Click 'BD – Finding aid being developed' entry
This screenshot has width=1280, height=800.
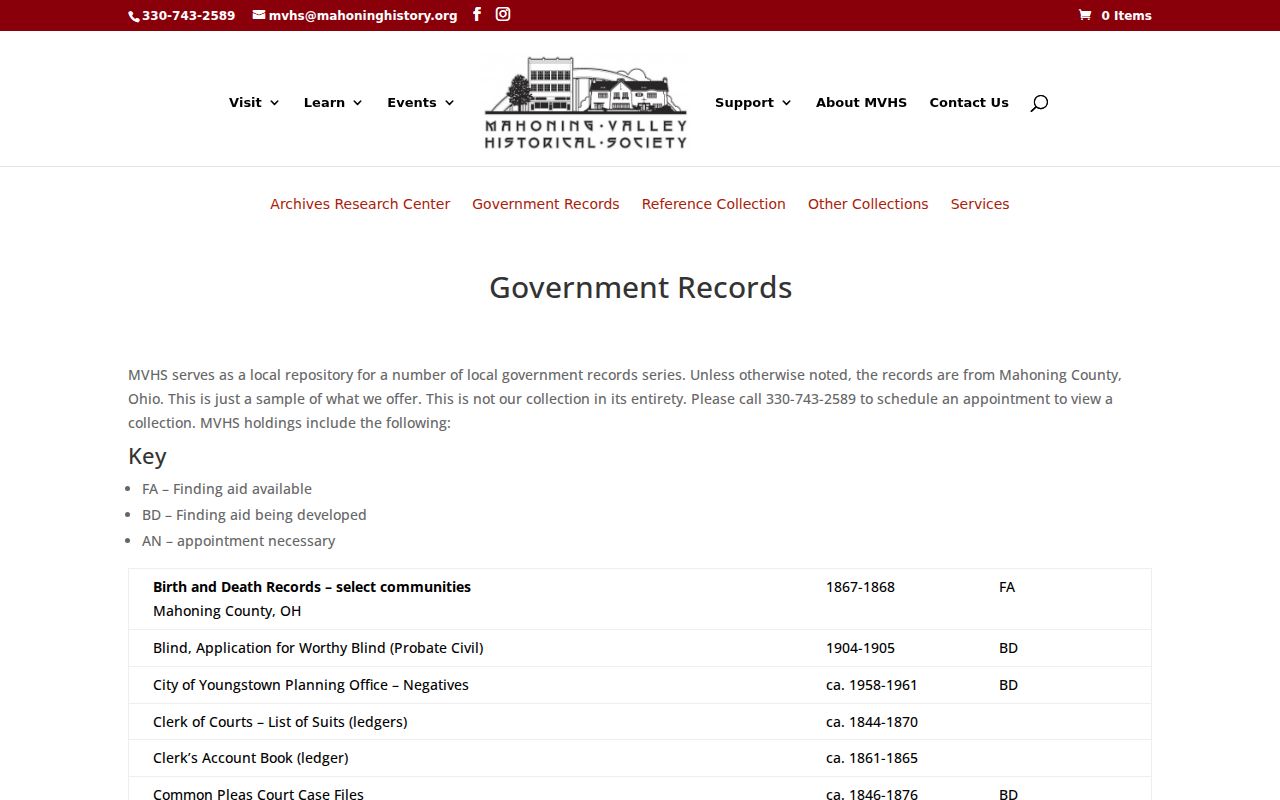point(254,515)
